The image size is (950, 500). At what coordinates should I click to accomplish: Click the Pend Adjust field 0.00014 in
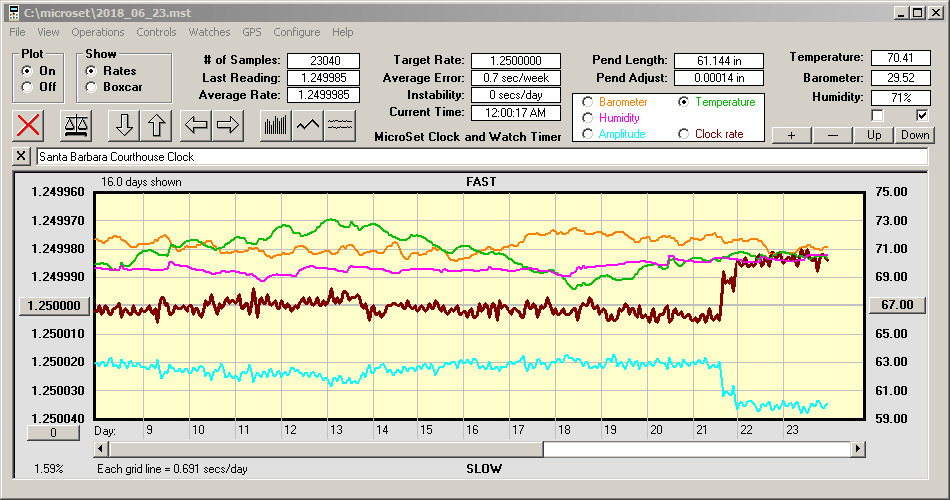pos(719,78)
